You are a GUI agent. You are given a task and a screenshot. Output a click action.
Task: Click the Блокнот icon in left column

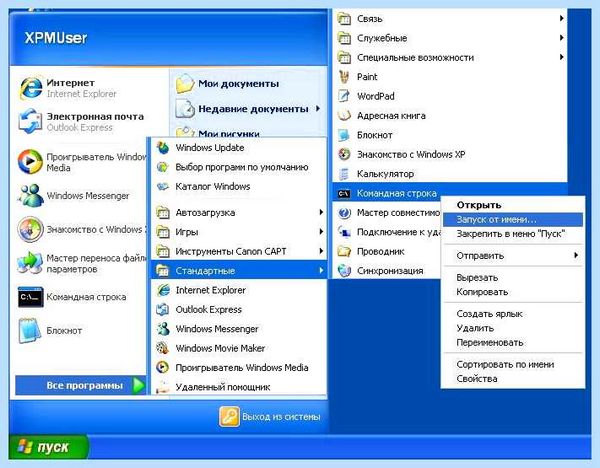[31, 331]
